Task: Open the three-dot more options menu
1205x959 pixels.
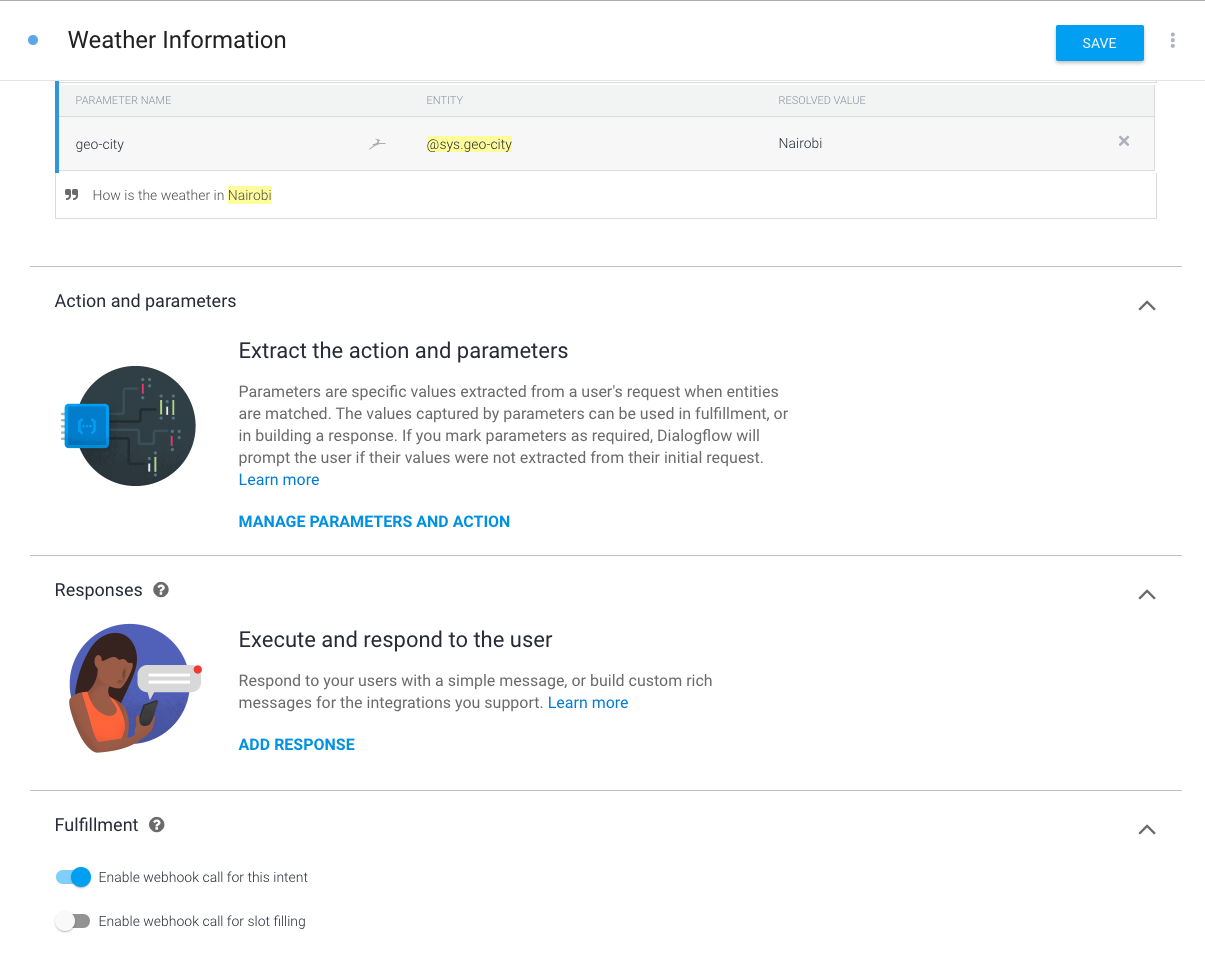Action: [x=1172, y=41]
